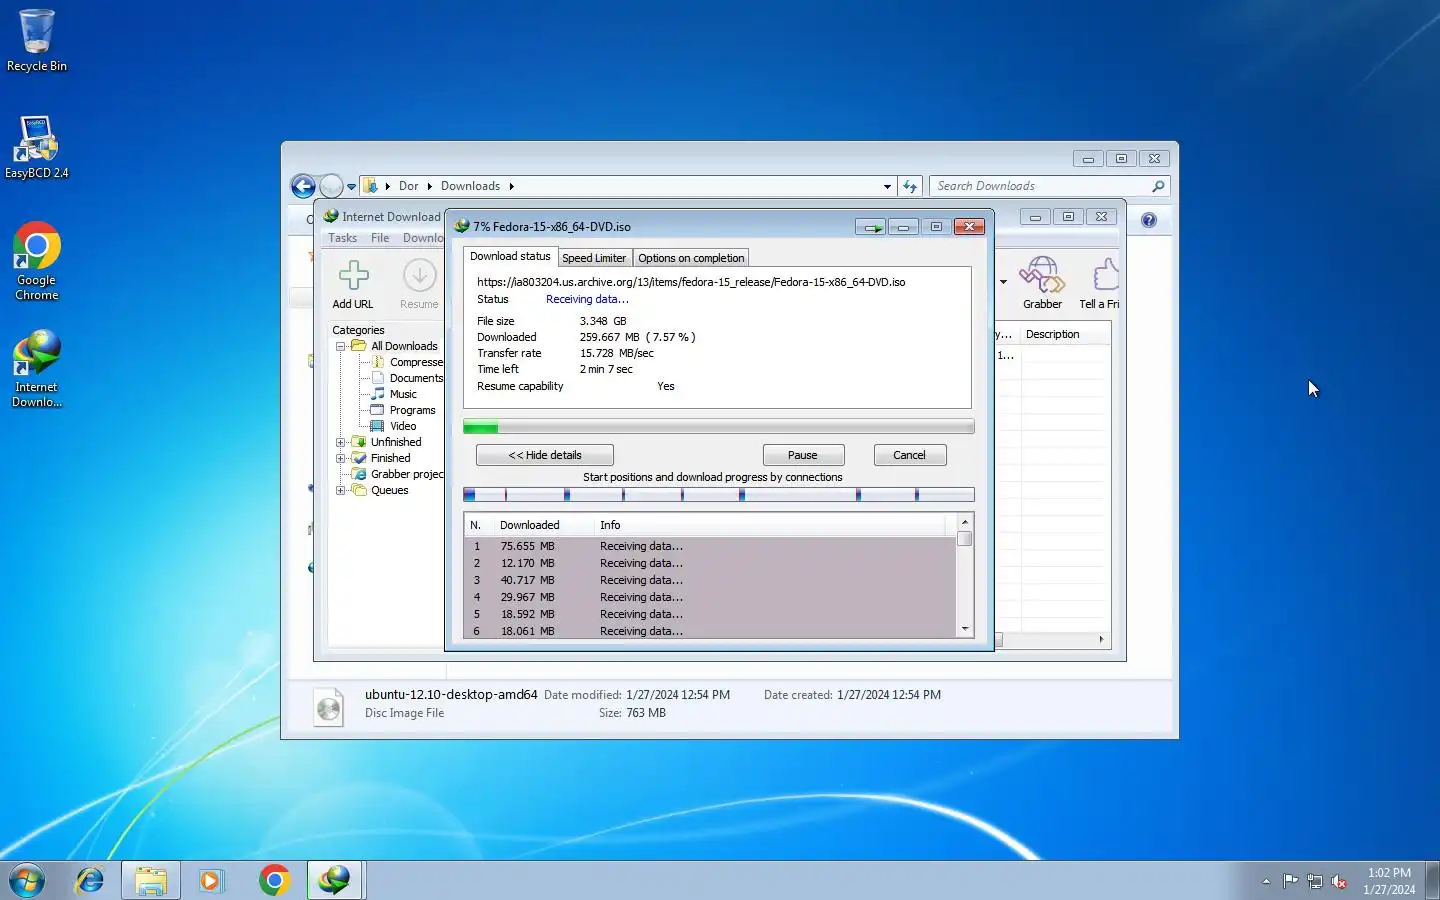Expand the Queues category node

pos(341,490)
